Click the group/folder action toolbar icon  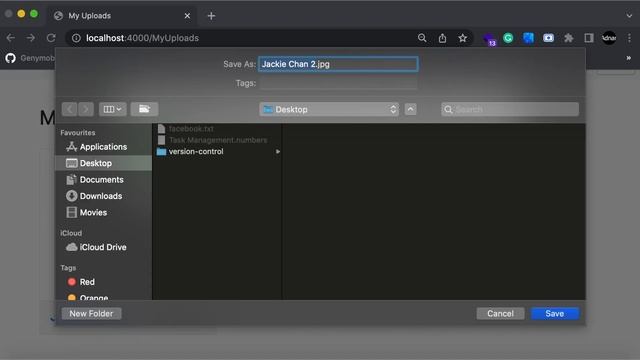click(144, 109)
